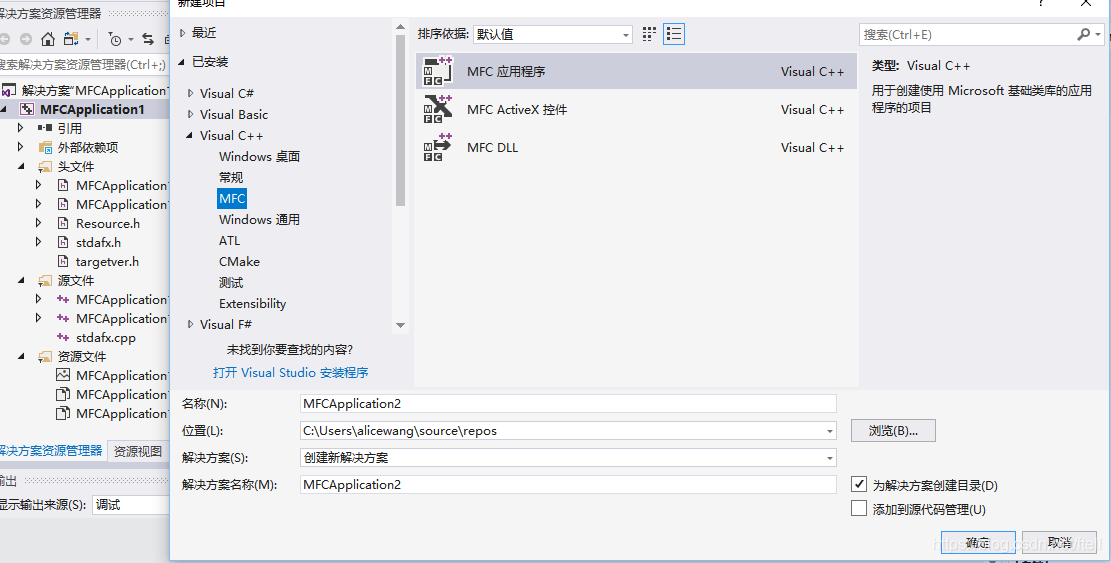1111x563 pixels.
Task: Select the MFC category
Action: click(232, 198)
